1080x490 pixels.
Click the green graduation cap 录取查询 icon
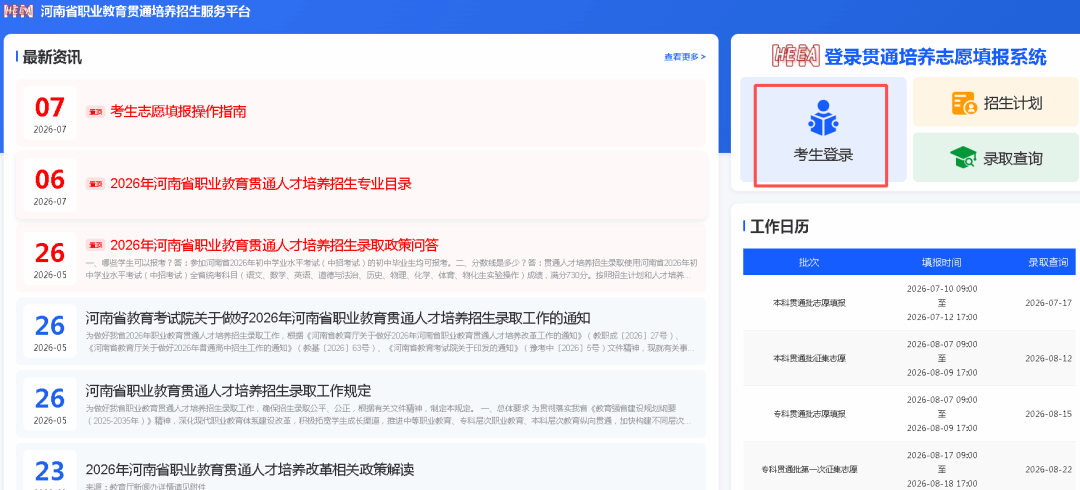click(x=963, y=159)
